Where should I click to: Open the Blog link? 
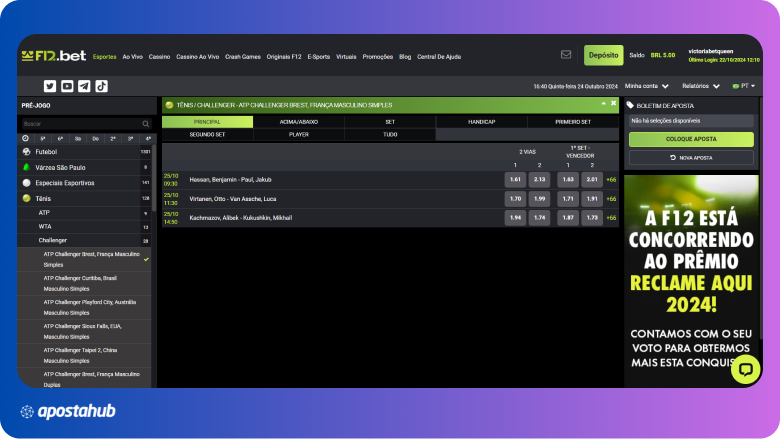(405, 57)
